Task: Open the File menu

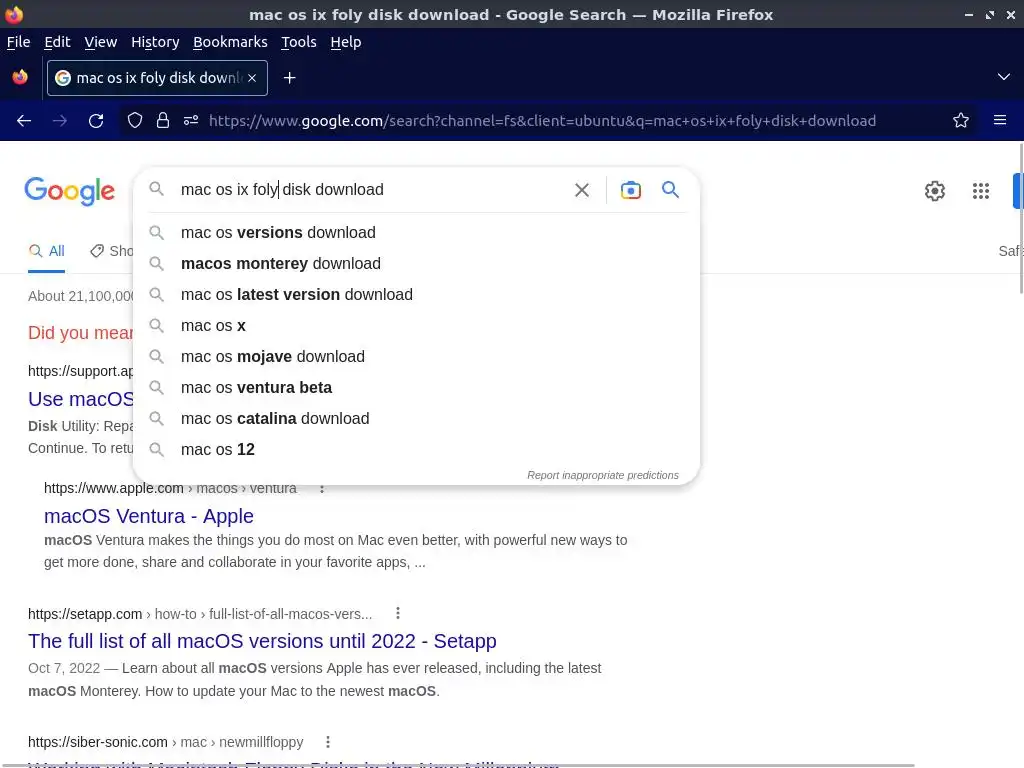Action: (18, 42)
